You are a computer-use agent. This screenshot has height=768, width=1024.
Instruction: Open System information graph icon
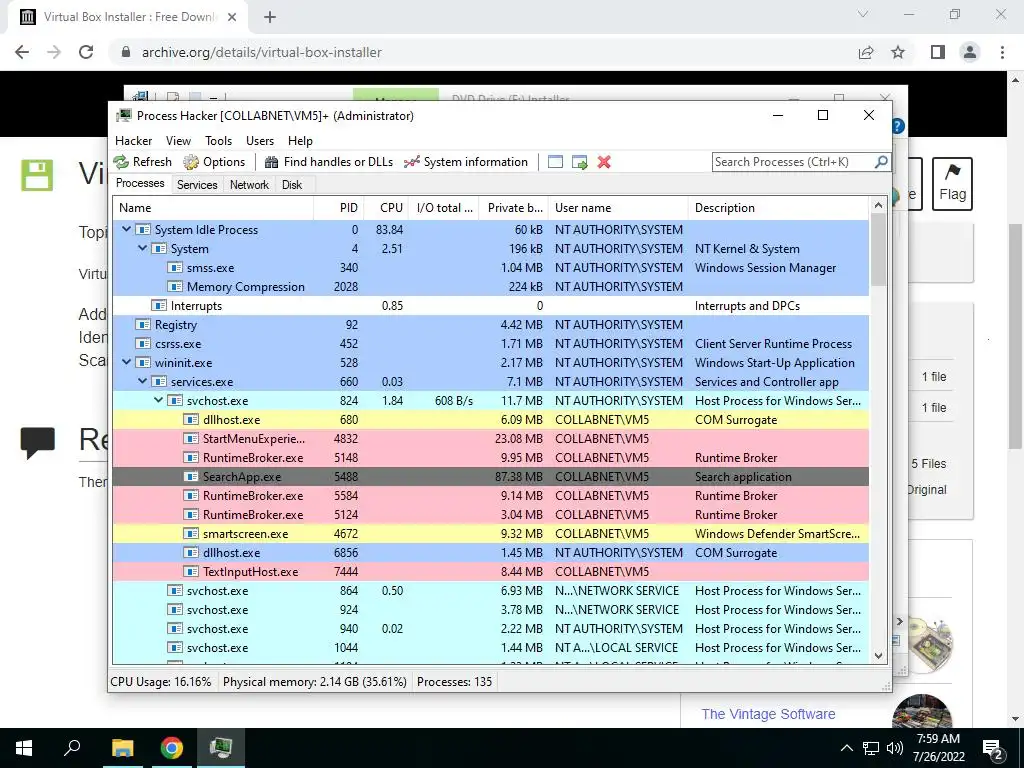point(411,162)
